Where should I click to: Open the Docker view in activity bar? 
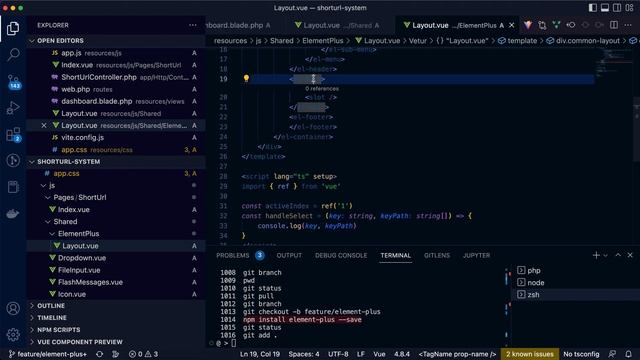pyautogui.click(x=13, y=213)
